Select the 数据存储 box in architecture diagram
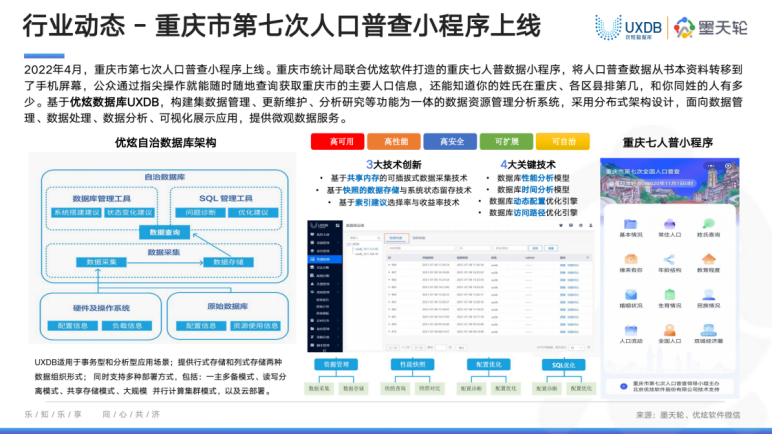Screen dimensions: 772x434 click(228, 262)
